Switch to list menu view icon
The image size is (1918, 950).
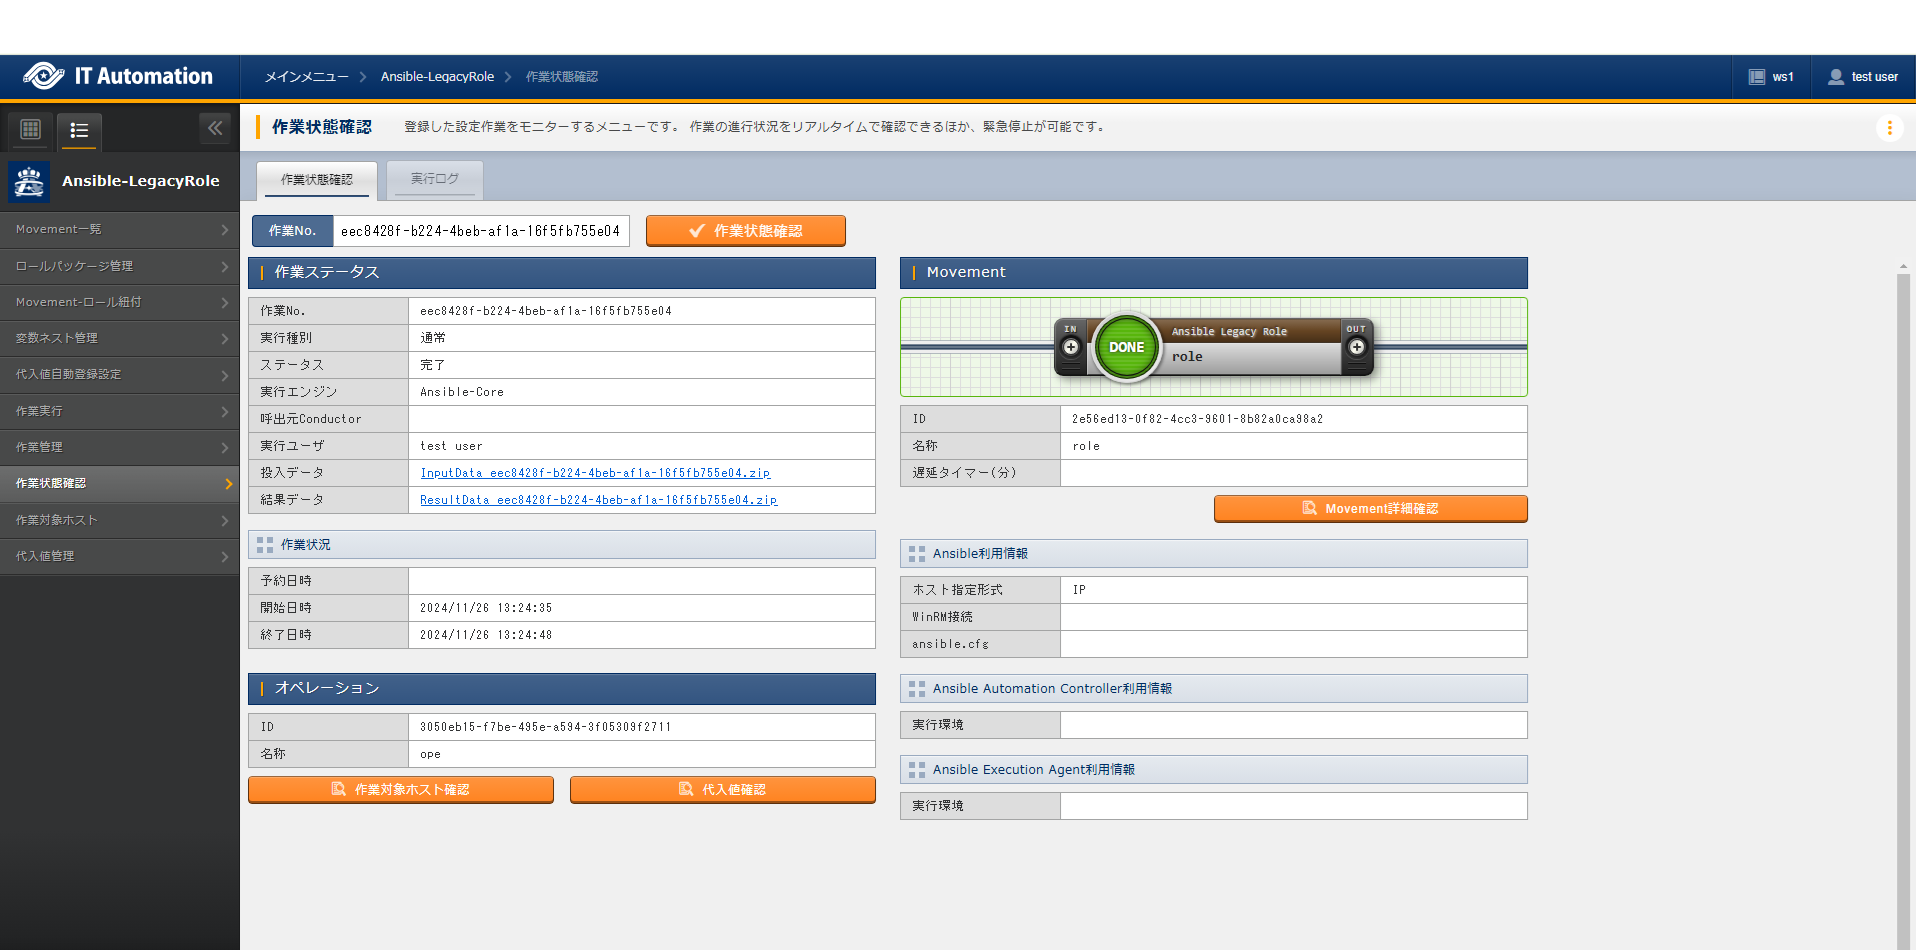pos(79,130)
